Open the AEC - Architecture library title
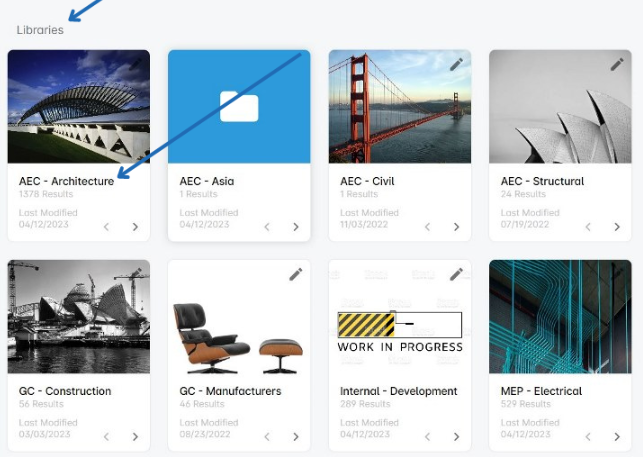The image size is (643, 457). click(x=66, y=181)
